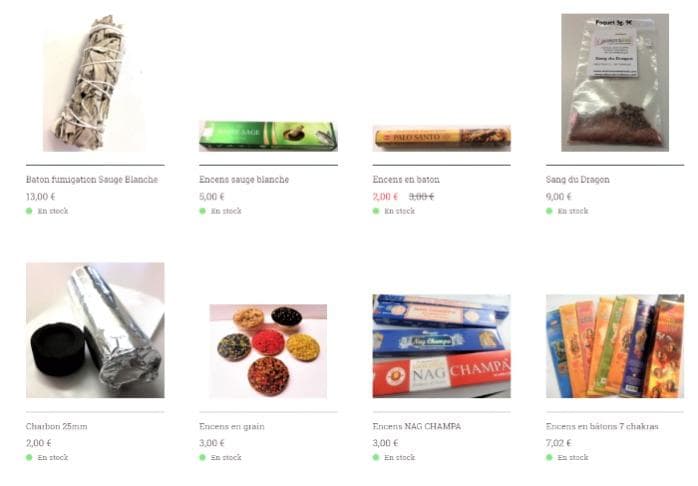This screenshot has height=486, width=698.
Task: Select the Nag Champa boxes image
Action: pyautogui.click(x=442, y=346)
